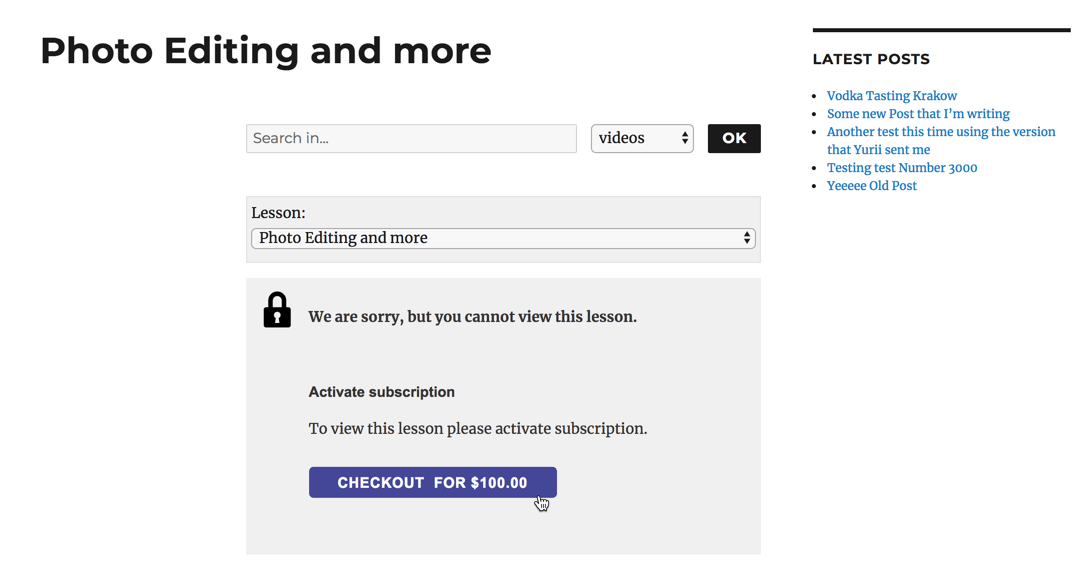1092x578 pixels.
Task: Click the 'To view this lesson' instruction text
Action: tap(477, 429)
